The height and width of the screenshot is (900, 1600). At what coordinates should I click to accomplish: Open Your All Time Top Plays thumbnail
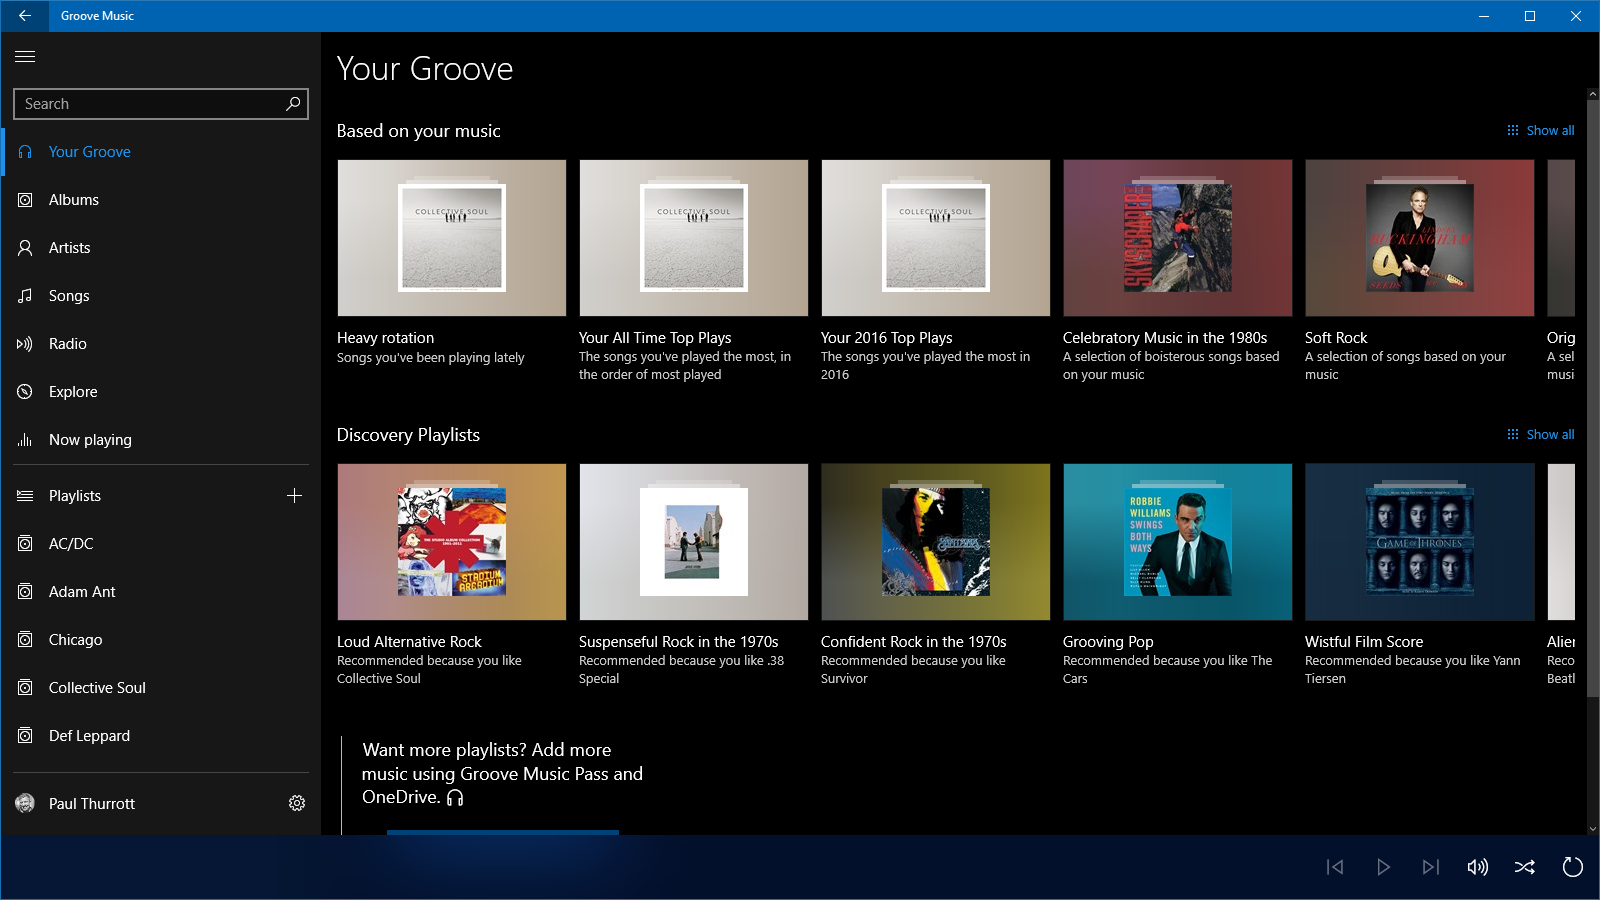click(694, 238)
